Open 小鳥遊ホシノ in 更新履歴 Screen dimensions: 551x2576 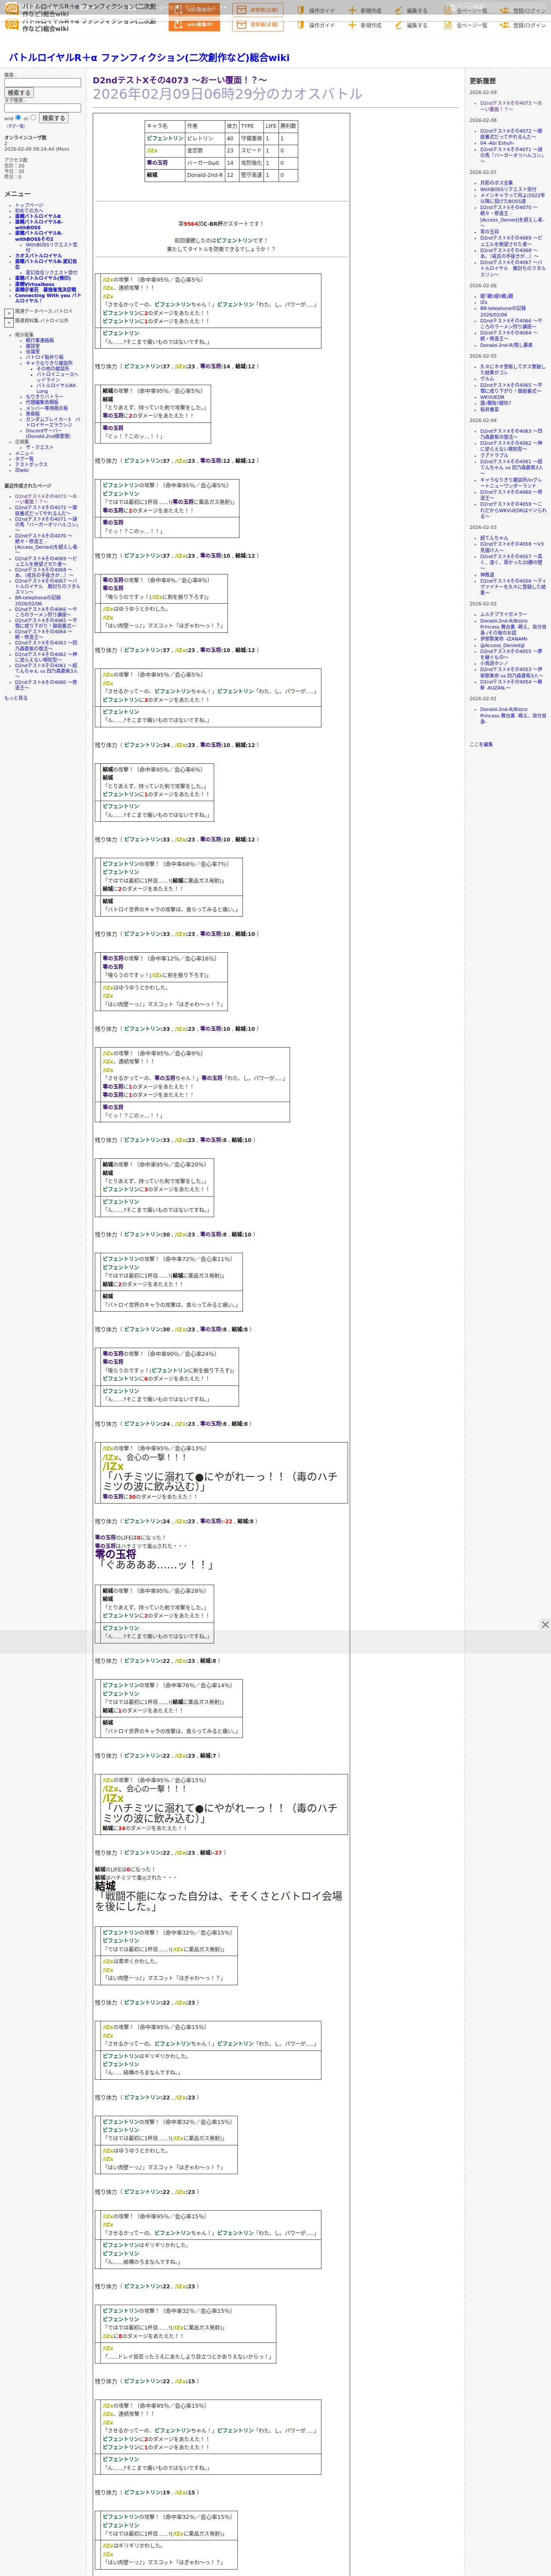pos(494,663)
